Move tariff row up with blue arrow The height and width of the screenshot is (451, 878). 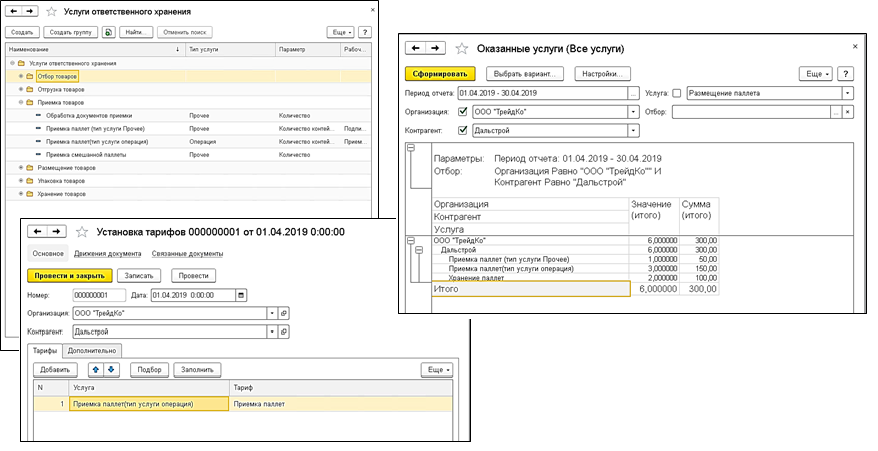pyautogui.click(x=96, y=370)
